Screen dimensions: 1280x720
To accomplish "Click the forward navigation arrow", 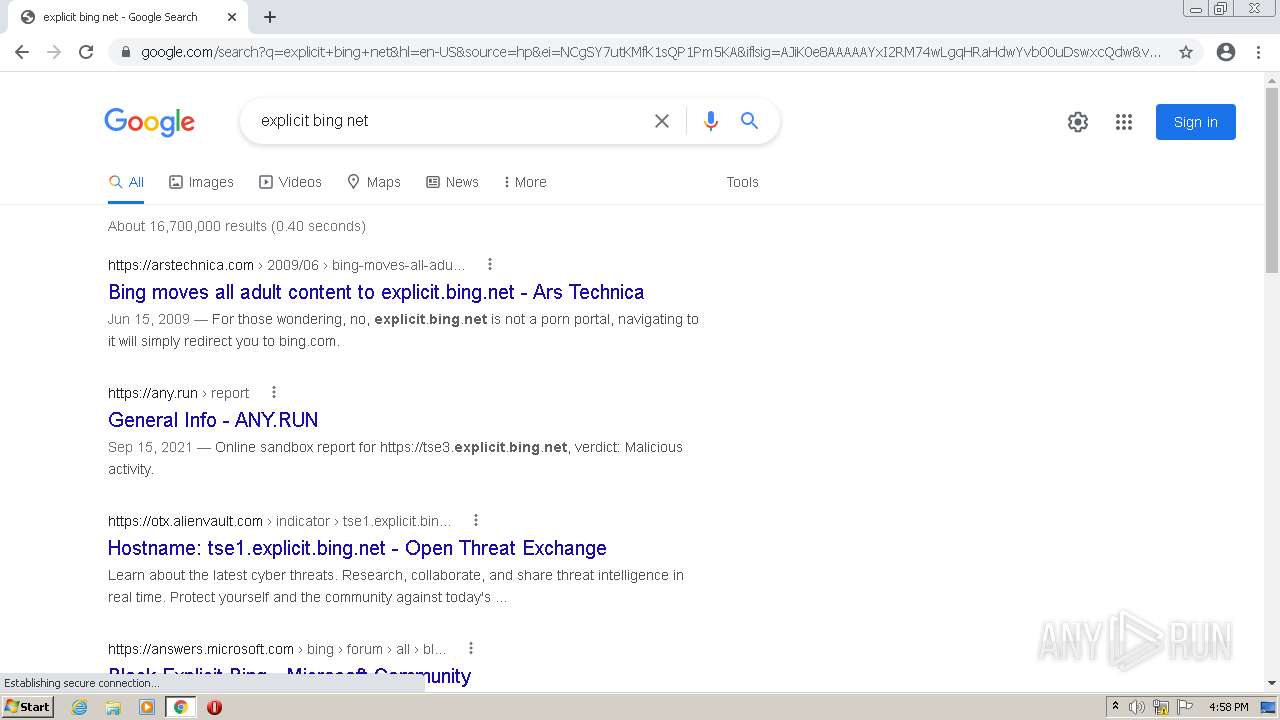I will pyautogui.click(x=54, y=52).
